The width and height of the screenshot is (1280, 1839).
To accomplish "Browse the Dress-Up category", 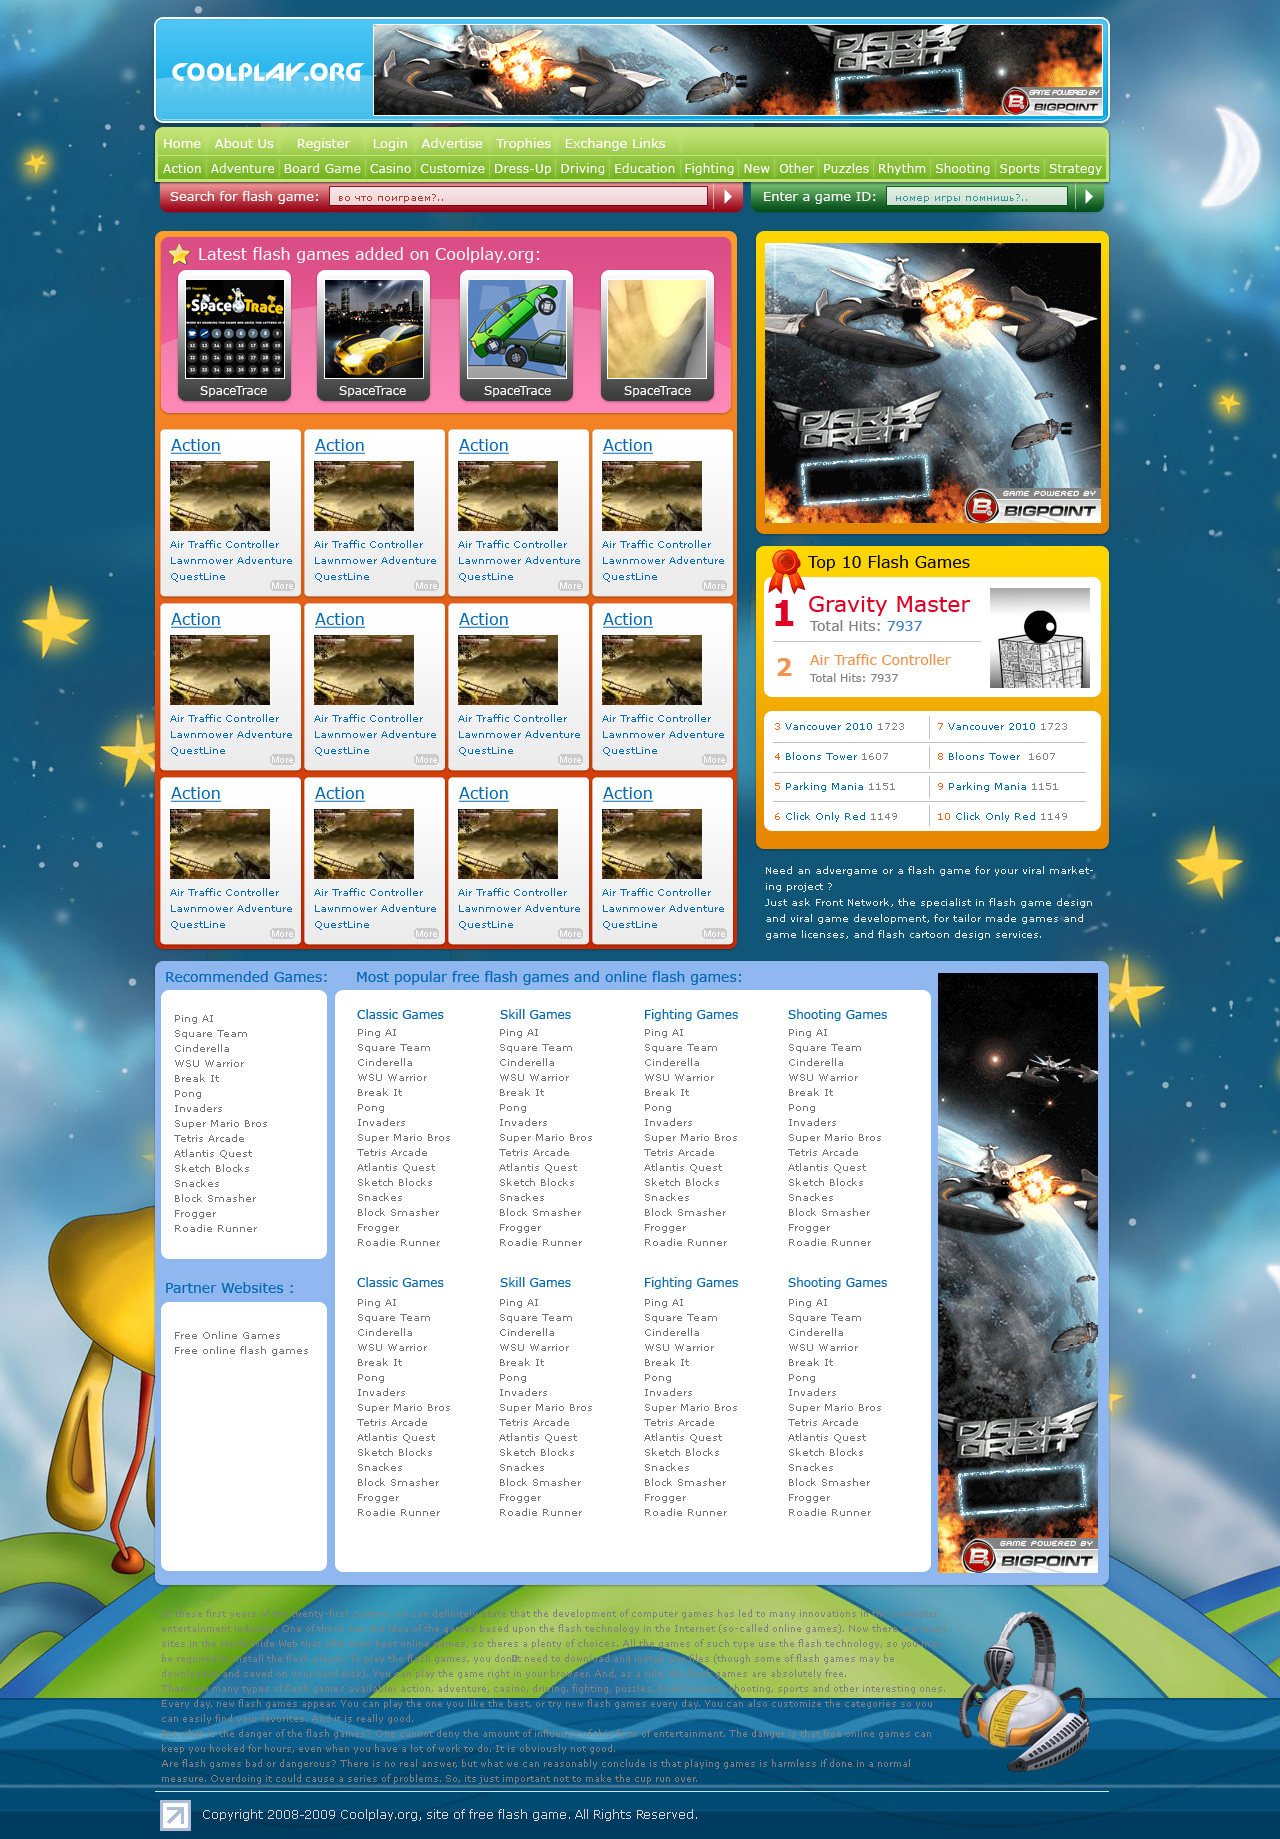I will [x=522, y=169].
